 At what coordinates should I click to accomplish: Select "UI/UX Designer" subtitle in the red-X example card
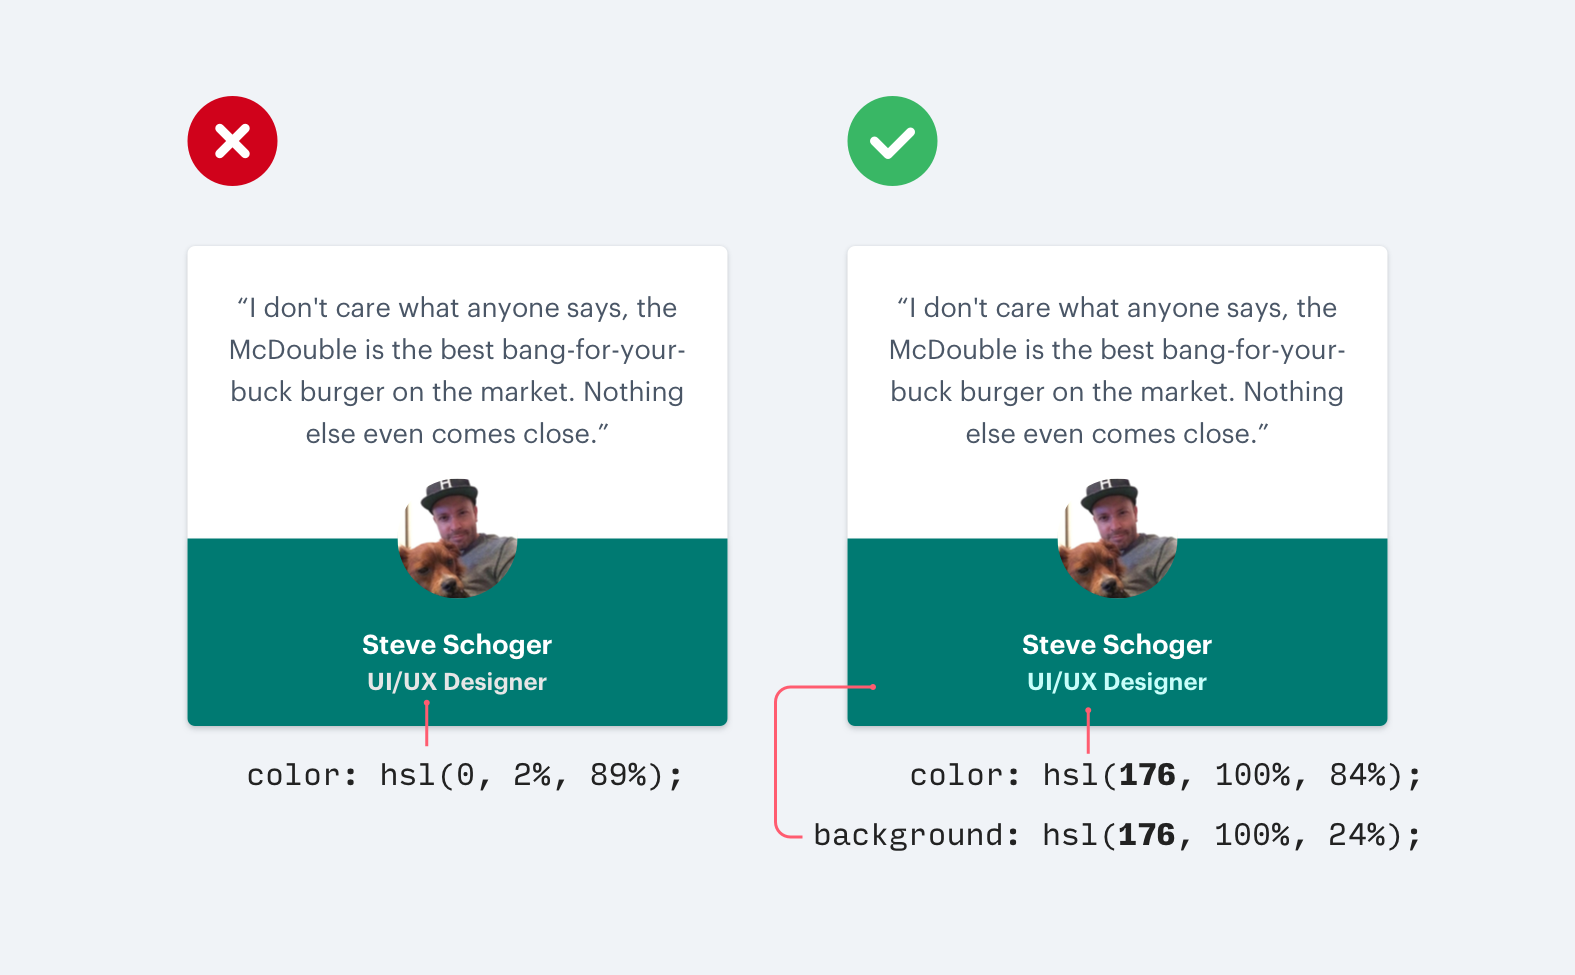[x=457, y=682]
